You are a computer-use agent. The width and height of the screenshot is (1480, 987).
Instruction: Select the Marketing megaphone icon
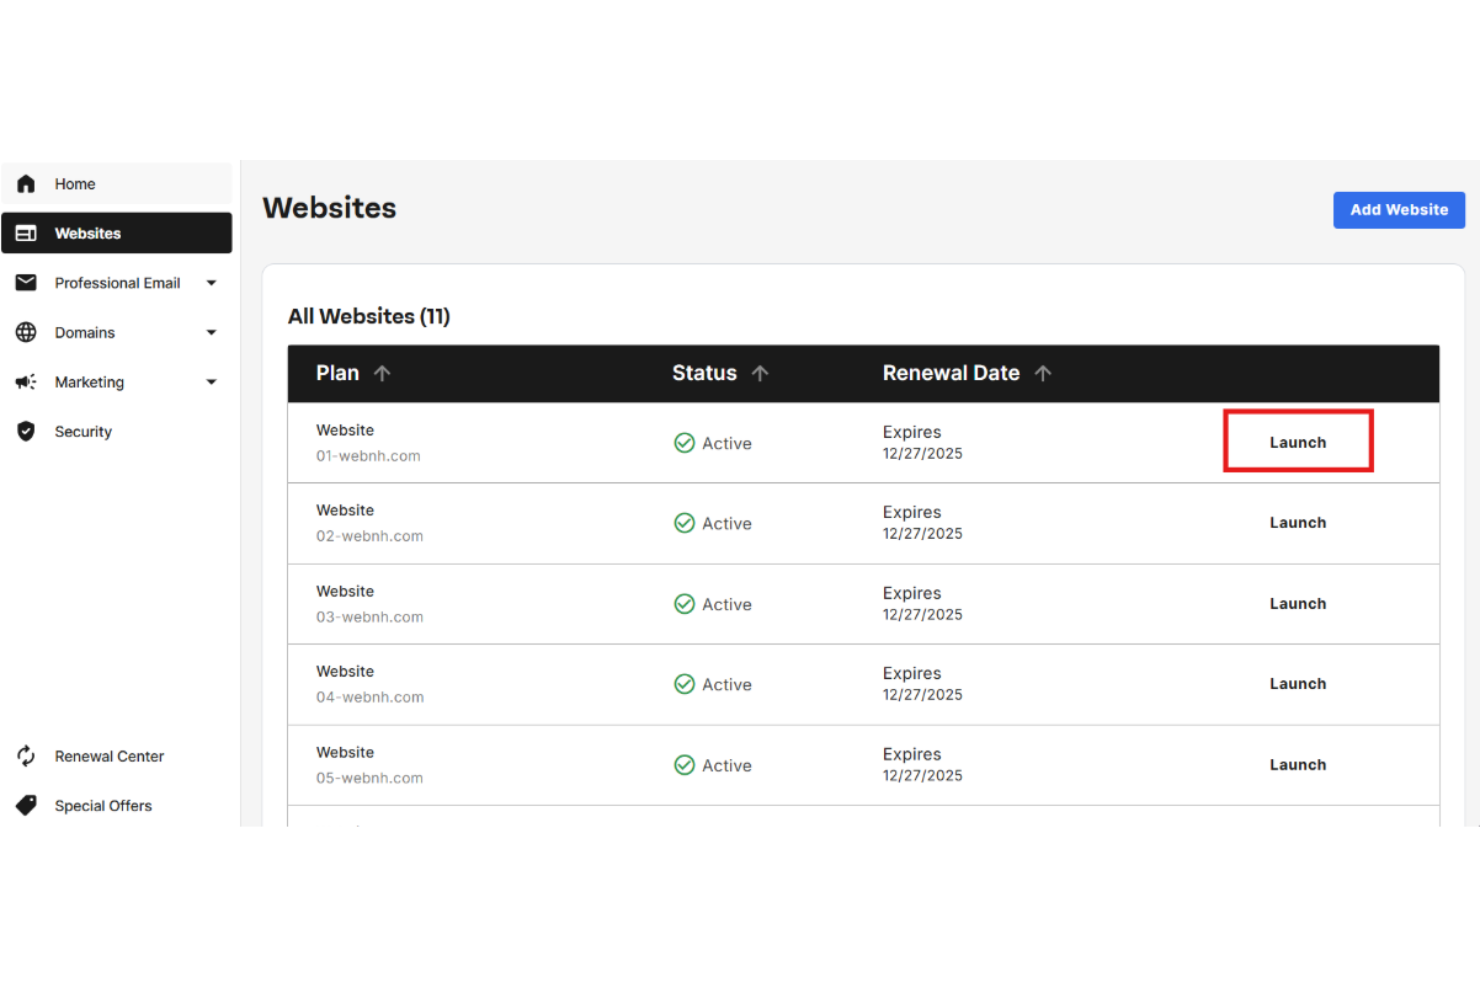pyautogui.click(x=26, y=381)
